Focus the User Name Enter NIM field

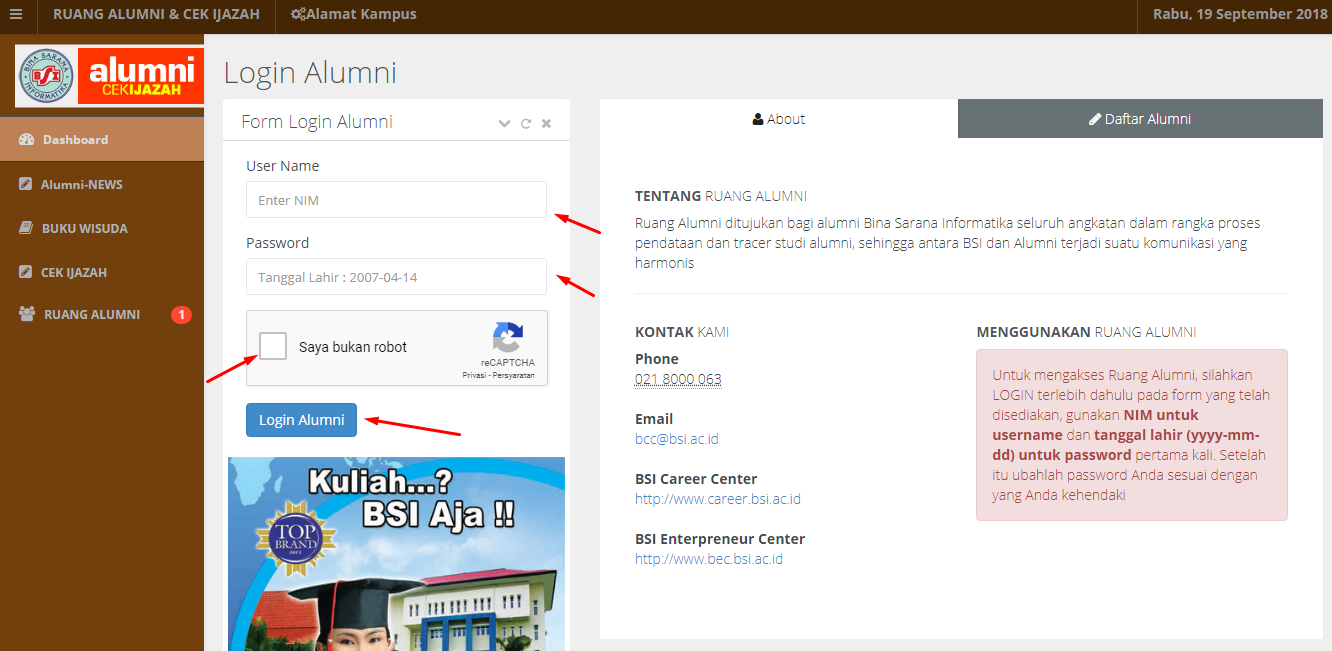click(396, 200)
